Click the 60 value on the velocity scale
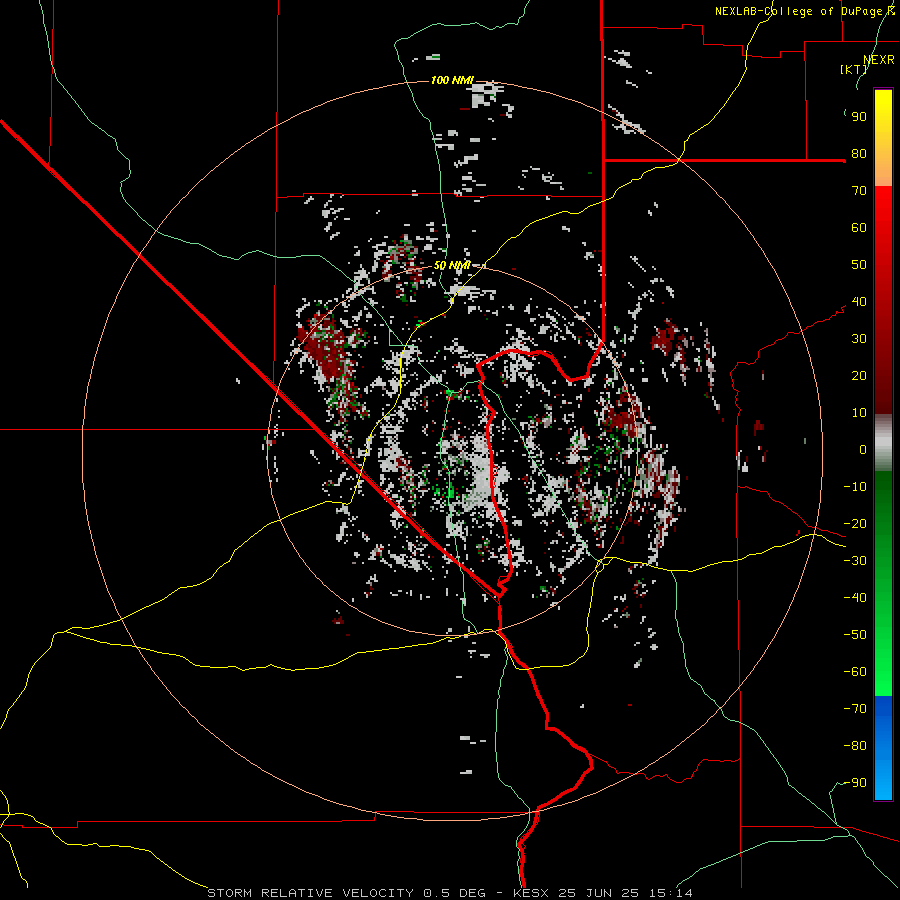Viewport: 900px width, 900px height. (x=859, y=227)
